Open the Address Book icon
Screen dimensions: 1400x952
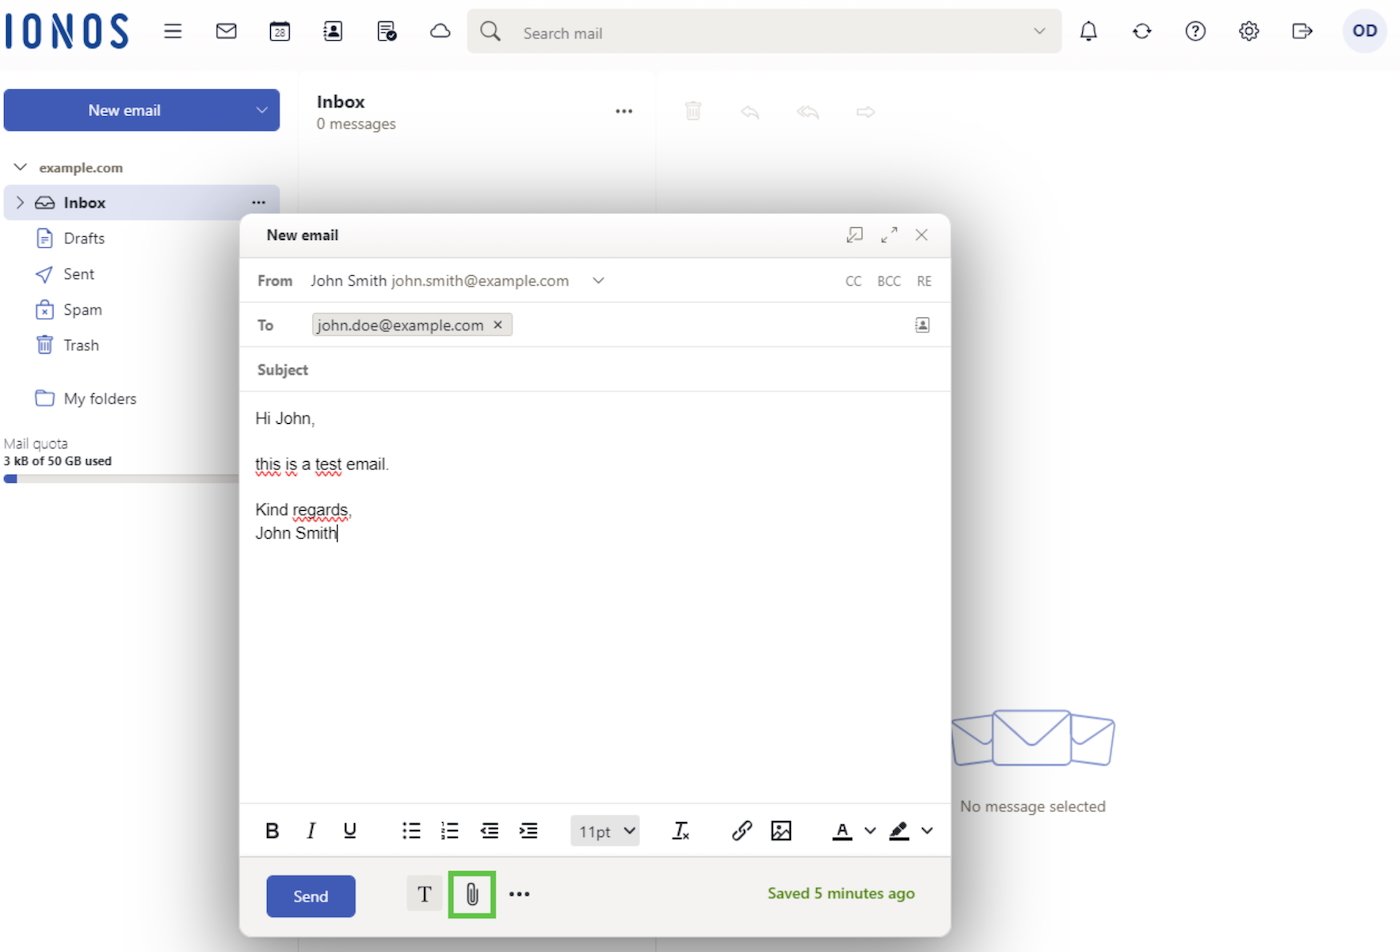(333, 31)
